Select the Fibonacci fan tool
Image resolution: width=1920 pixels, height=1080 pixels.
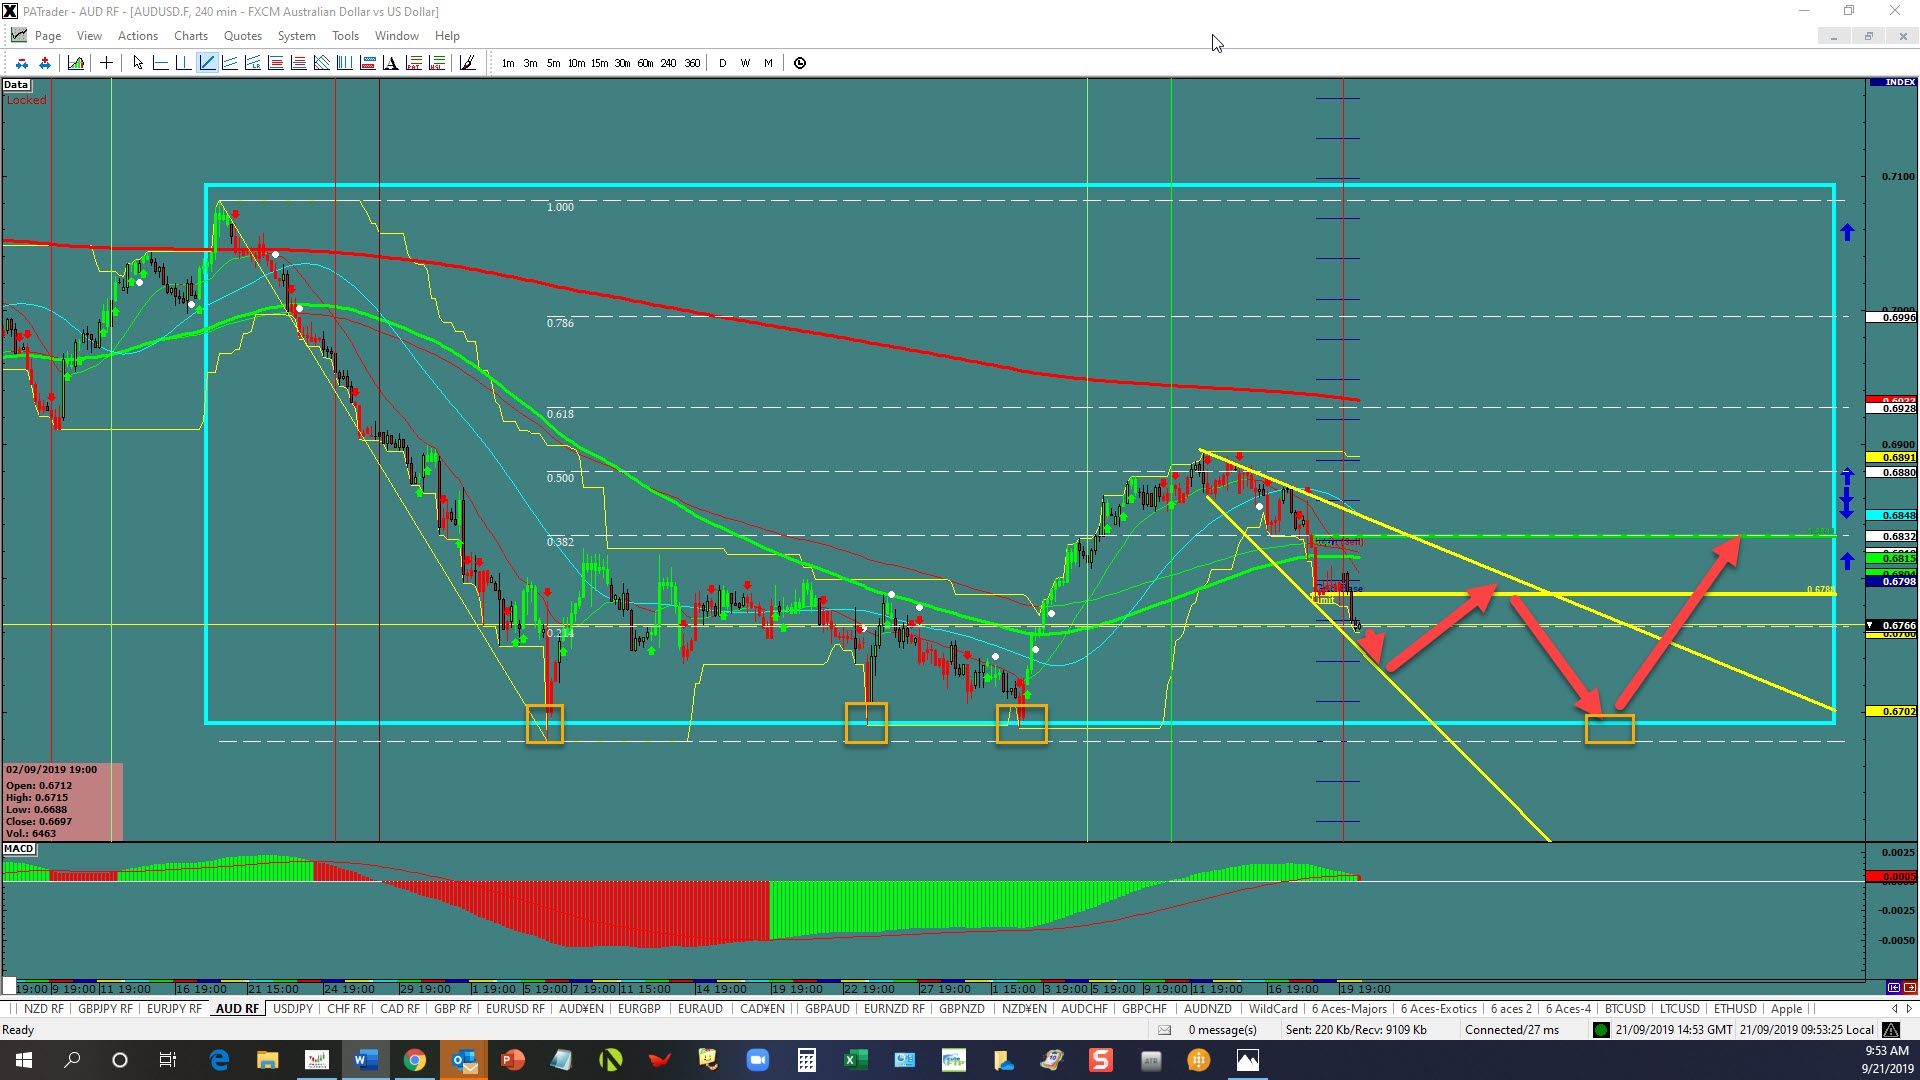tap(321, 63)
